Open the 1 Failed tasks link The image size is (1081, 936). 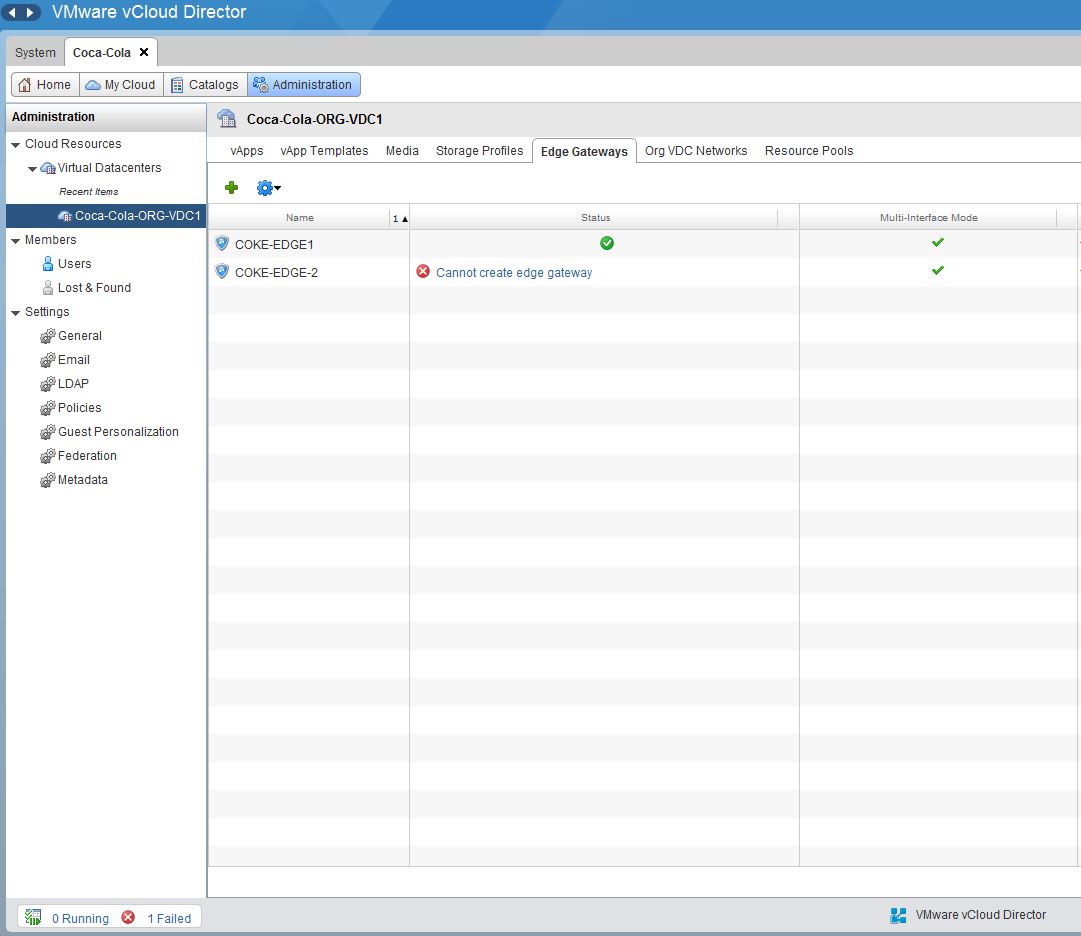pos(169,918)
